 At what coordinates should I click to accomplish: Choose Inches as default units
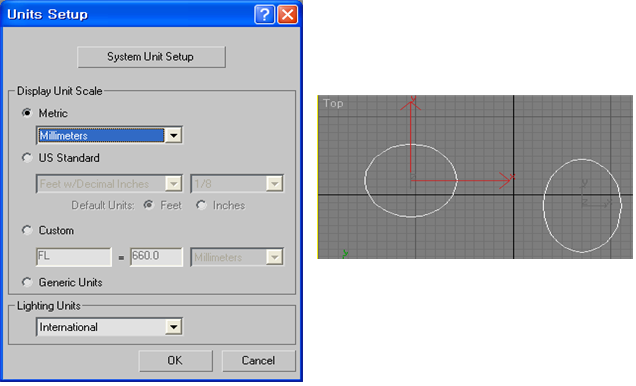pyautogui.click(x=201, y=205)
